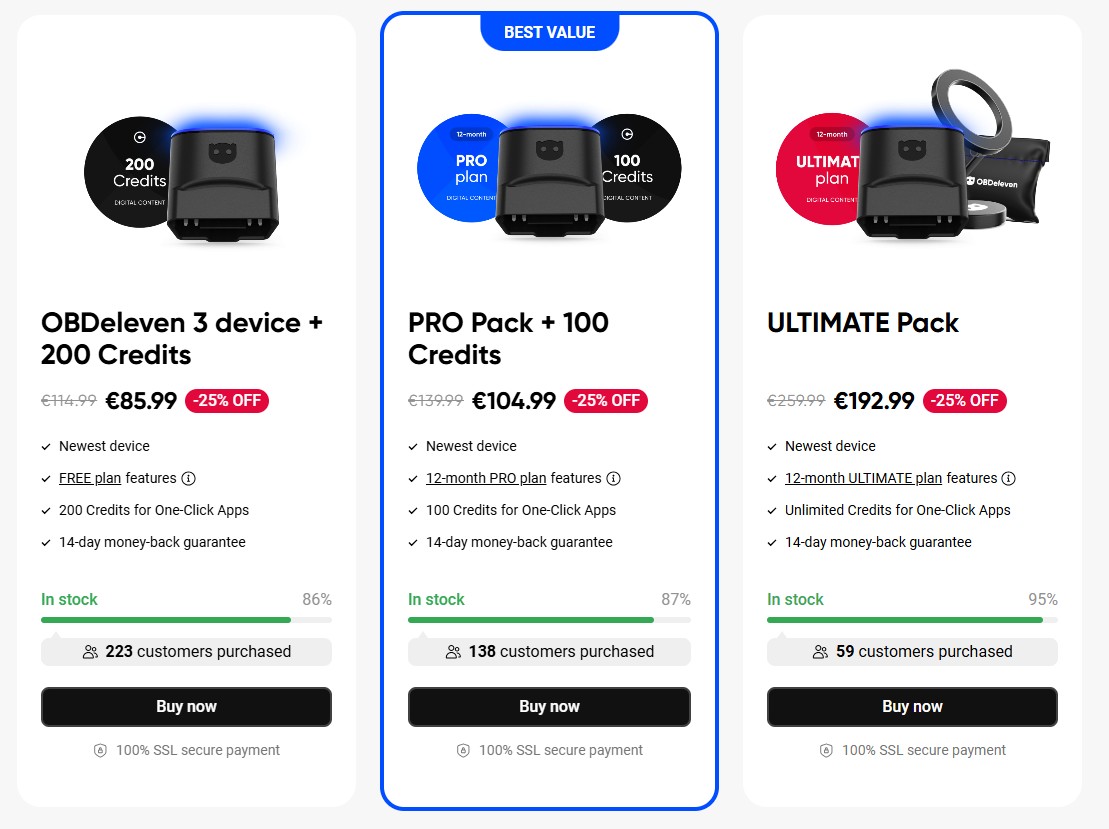The image size is (1109, 829).
Task: Click the ULTIMATE Pack title
Action: click(x=862, y=323)
